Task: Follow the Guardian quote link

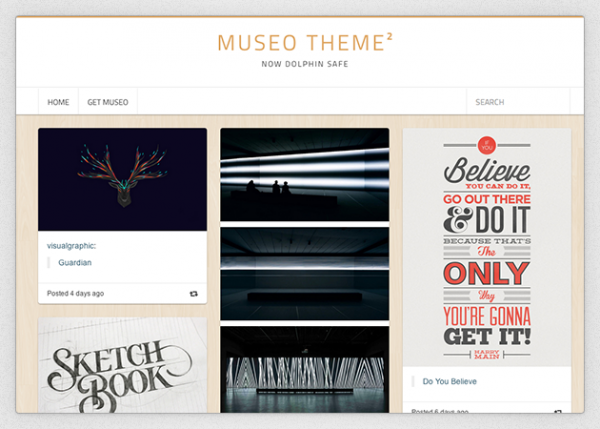Action: pyautogui.click(x=75, y=263)
